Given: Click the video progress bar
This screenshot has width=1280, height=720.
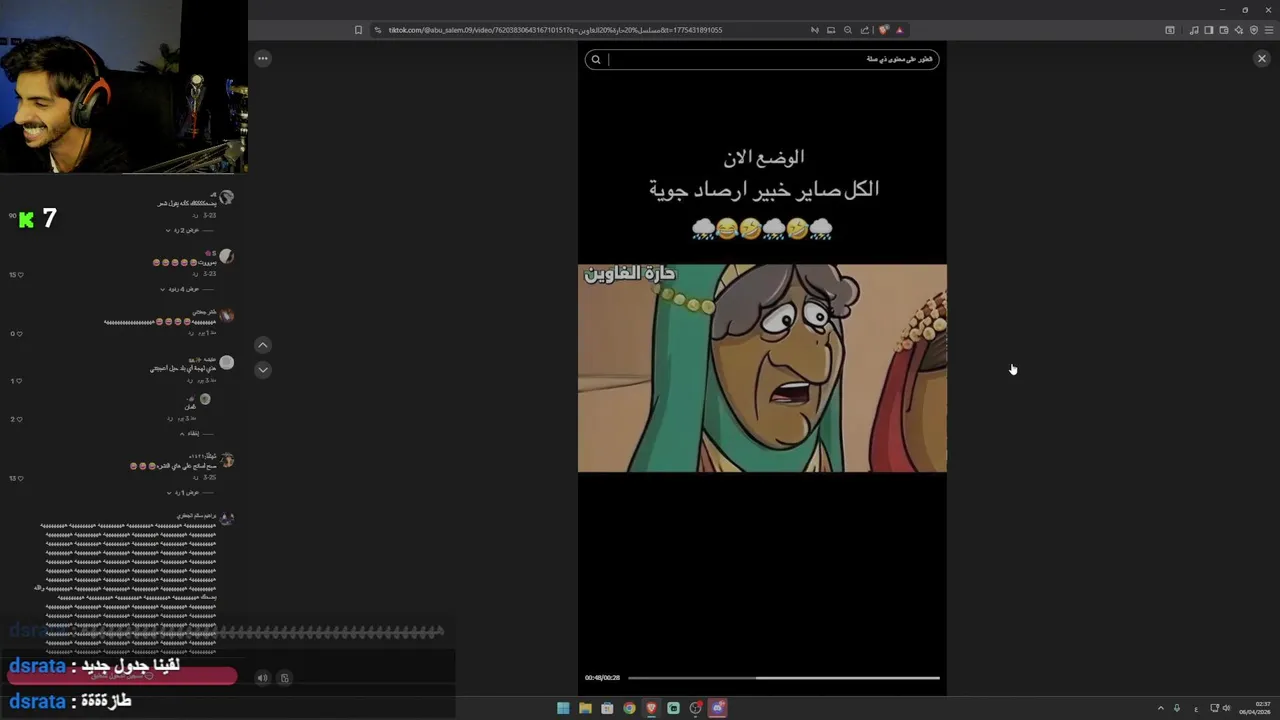Looking at the screenshot, I should 784,678.
